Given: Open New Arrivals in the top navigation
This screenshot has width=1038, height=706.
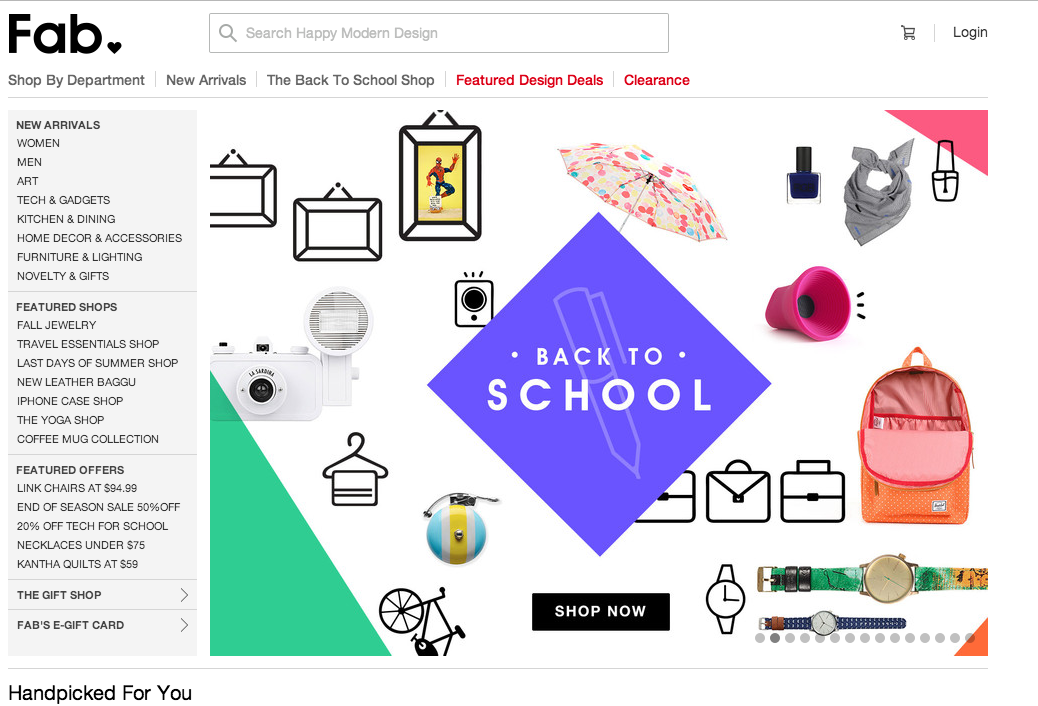Looking at the screenshot, I should (206, 80).
